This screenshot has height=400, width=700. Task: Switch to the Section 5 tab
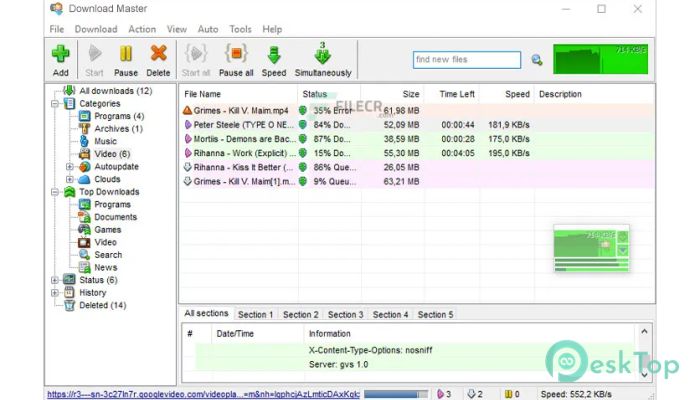click(x=435, y=315)
